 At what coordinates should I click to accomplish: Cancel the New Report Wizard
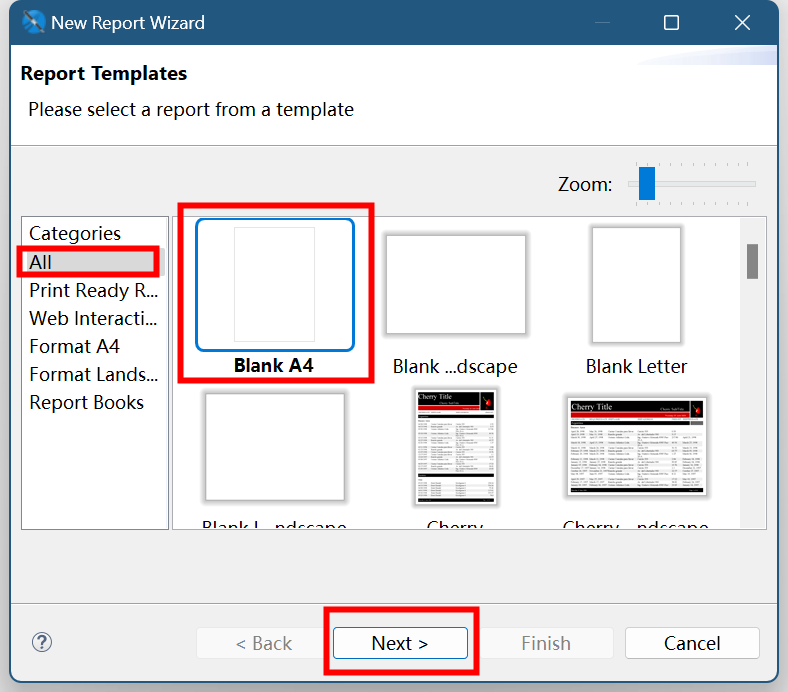[x=692, y=643]
